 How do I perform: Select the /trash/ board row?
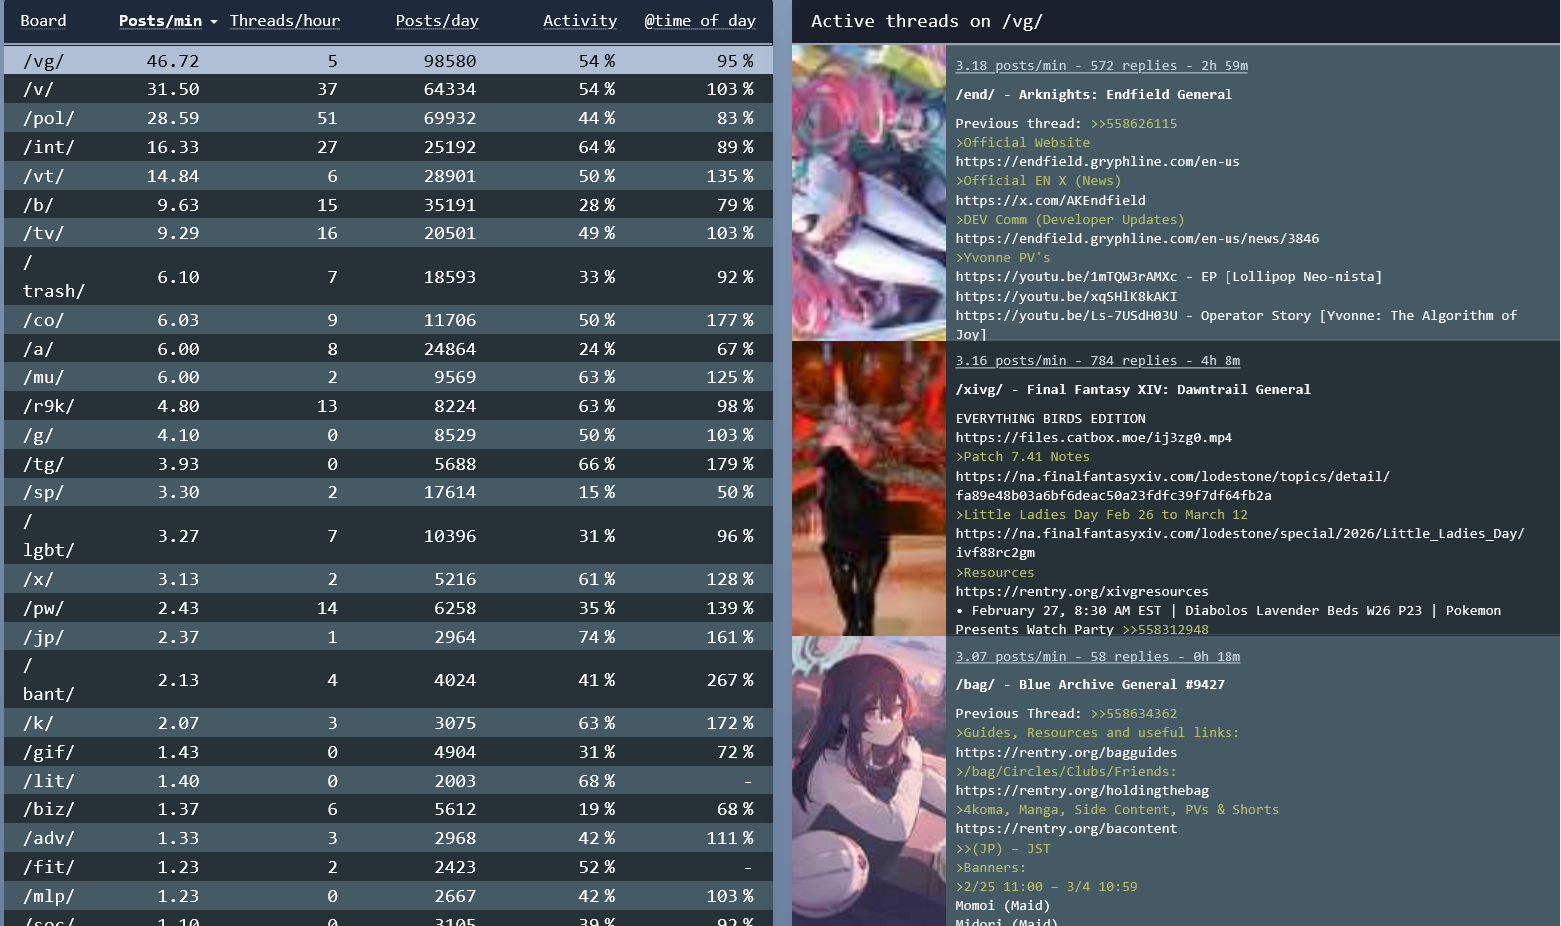(x=388, y=277)
